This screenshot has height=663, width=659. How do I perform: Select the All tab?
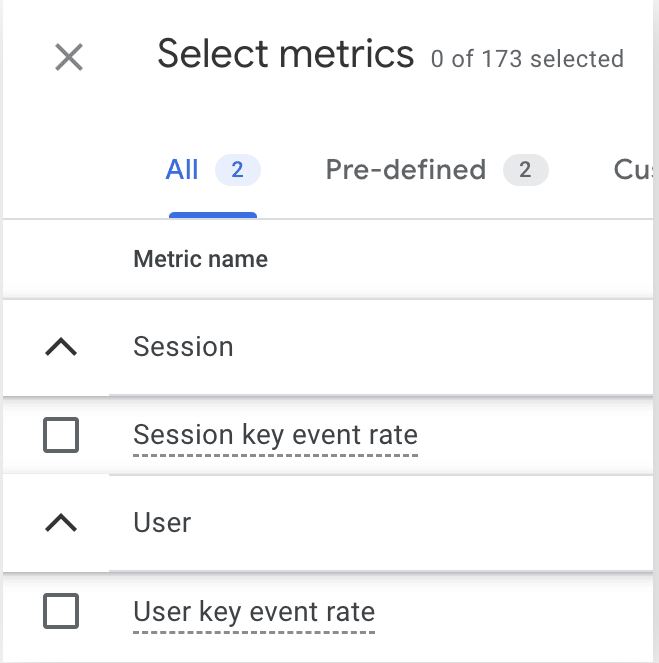pos(213,170)
